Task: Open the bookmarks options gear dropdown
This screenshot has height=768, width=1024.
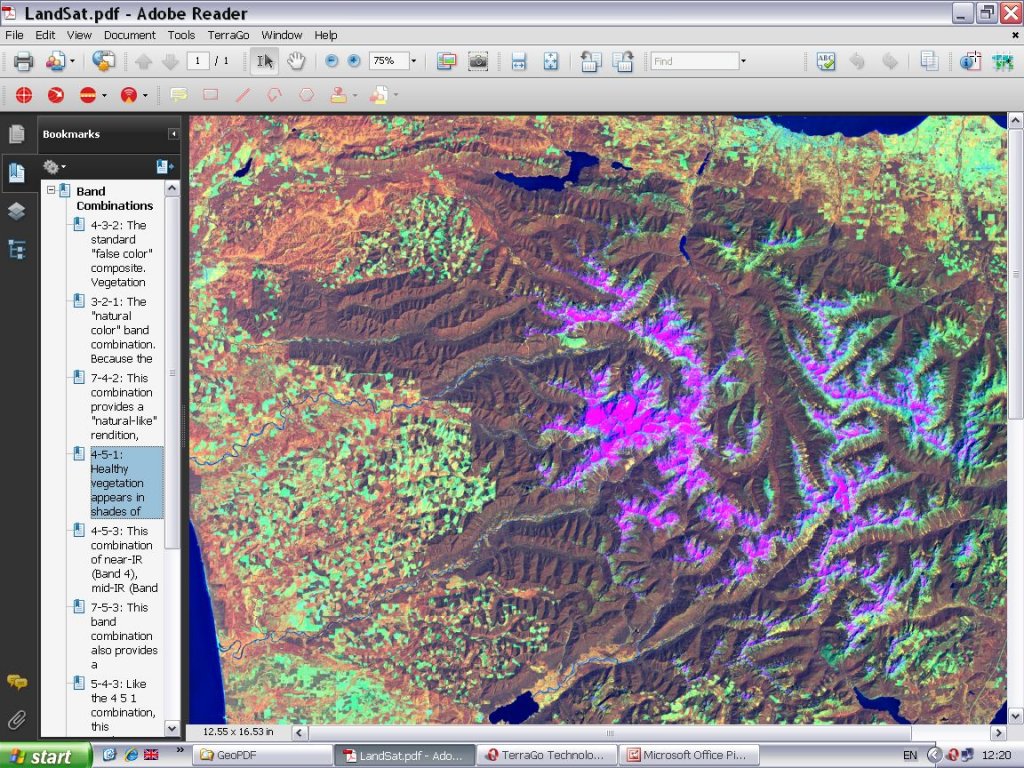Action: [x=54, y=167]
